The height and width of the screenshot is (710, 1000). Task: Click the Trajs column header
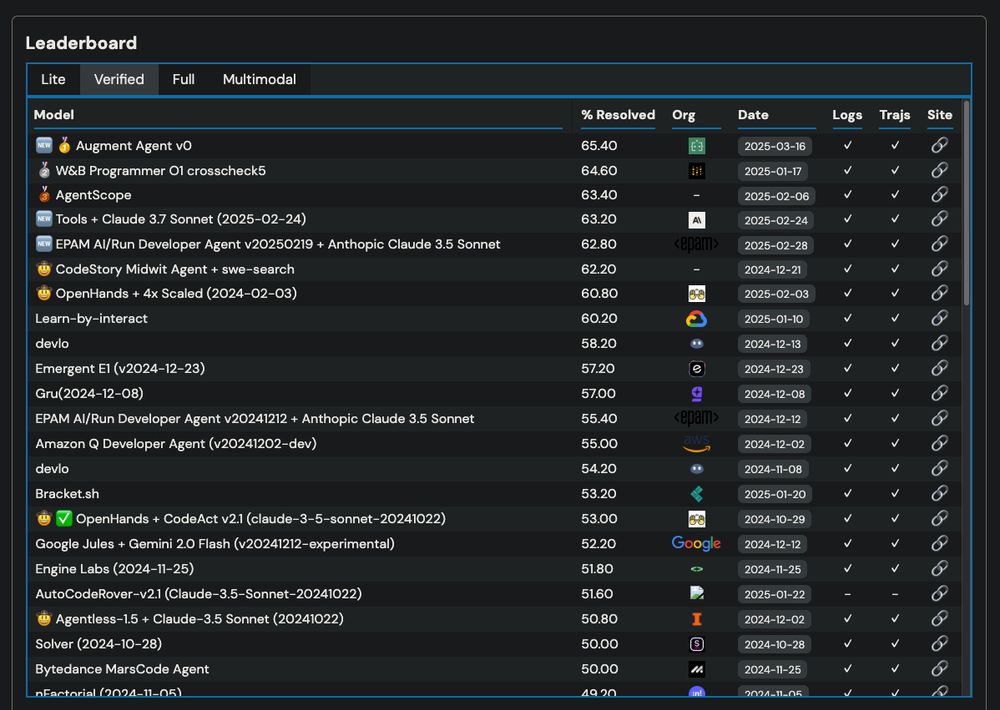click(x=895, y=115)
